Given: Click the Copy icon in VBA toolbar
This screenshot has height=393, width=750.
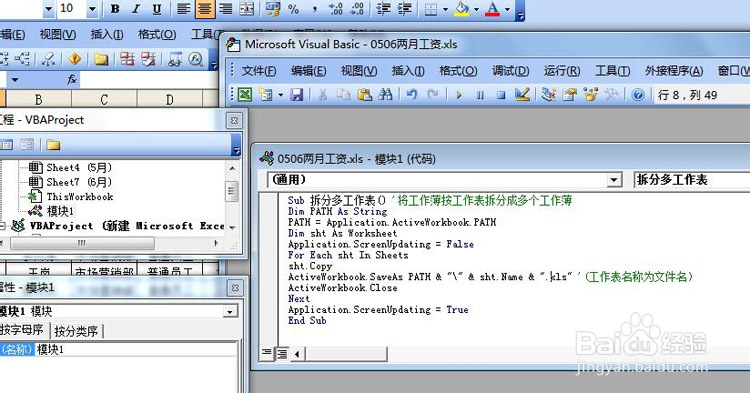Looking at the screenshot, I should pyautogui.click(x=343, y=94).
